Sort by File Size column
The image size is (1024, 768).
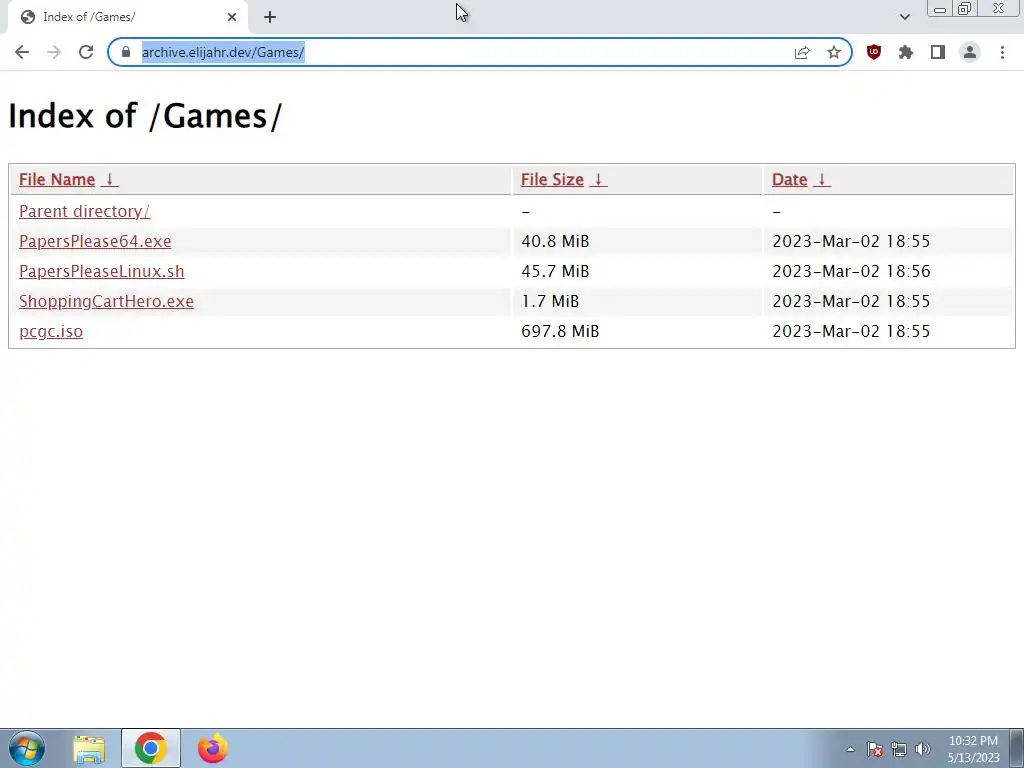coord(552,180)
